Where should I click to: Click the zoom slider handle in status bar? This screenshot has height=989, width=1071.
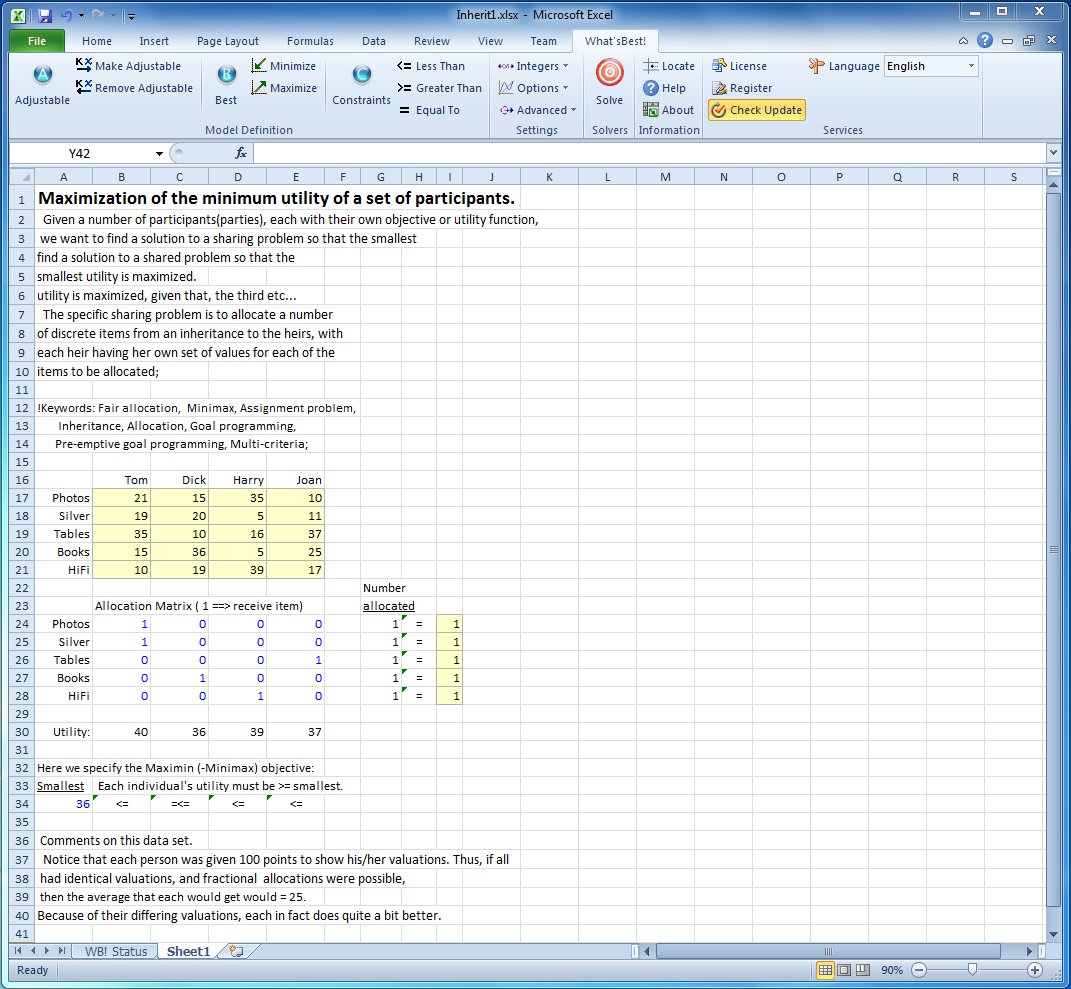(972, 970)
